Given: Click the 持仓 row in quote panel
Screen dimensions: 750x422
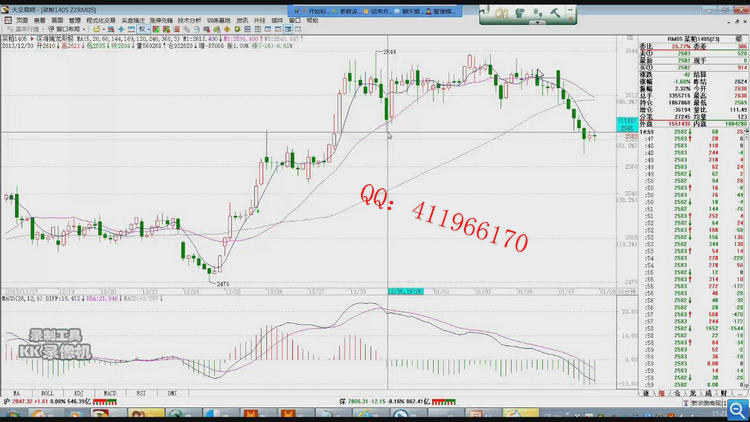Looking at the screenshot, I should coord(694,102).
